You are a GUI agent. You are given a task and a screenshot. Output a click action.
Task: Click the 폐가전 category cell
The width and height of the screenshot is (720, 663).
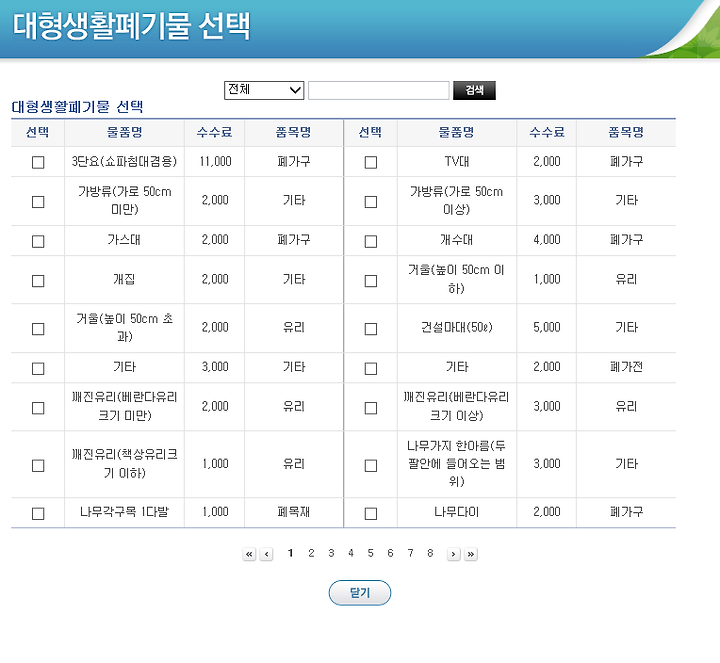tap(626, 367)
